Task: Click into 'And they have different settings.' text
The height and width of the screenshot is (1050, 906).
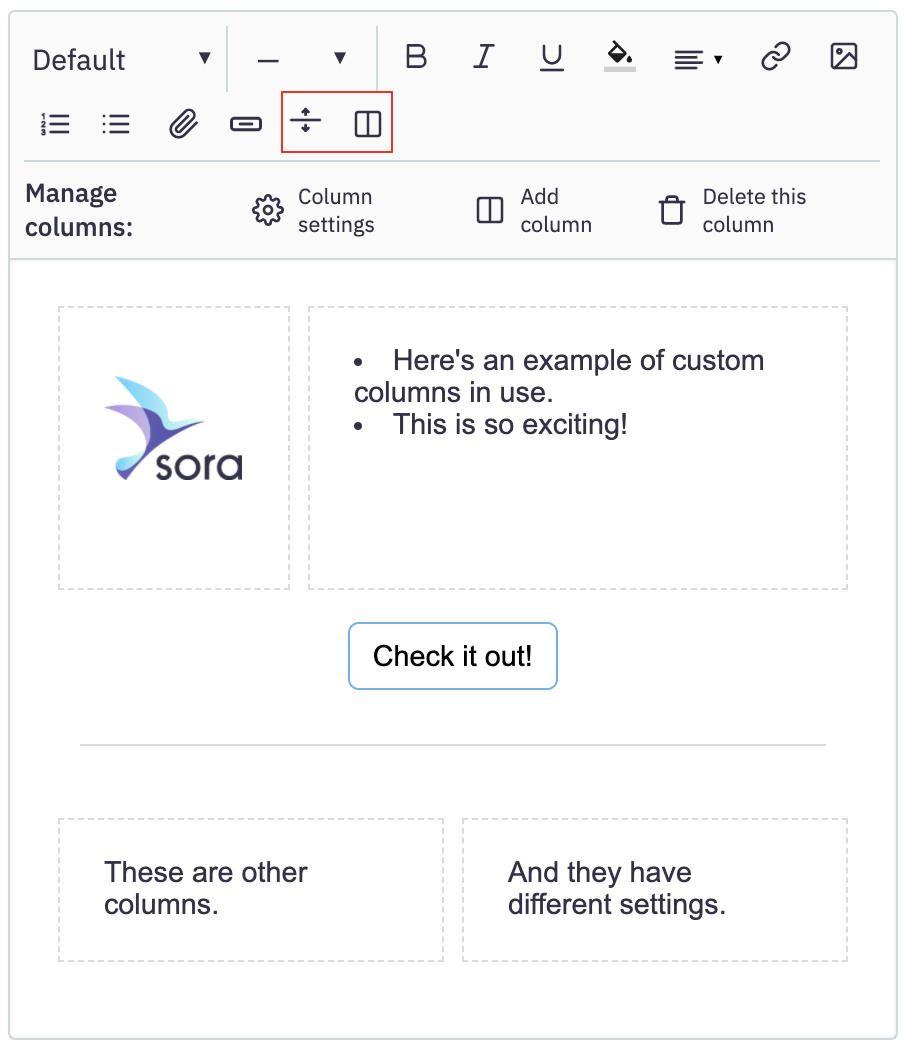Action: (617, 888)
